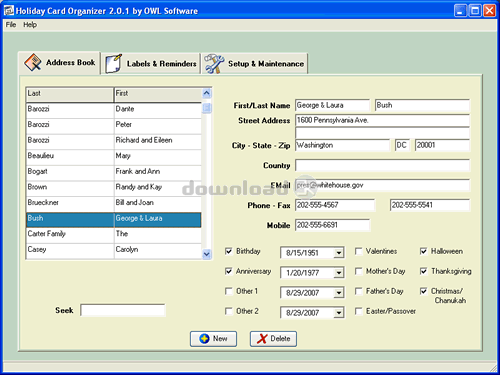Open the Birthday date dropdown
The width and height of the screenshot is (500, 375).
339,253
